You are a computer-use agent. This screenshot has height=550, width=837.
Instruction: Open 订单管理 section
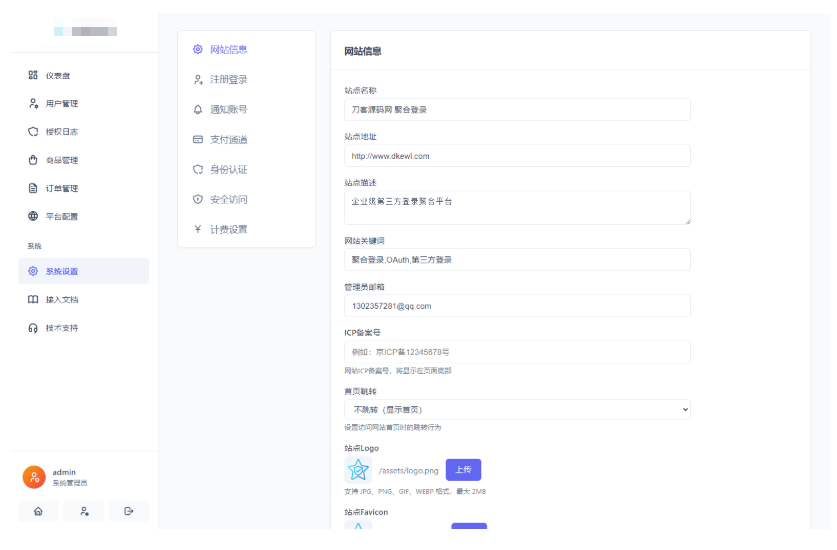tap(83, 188)
